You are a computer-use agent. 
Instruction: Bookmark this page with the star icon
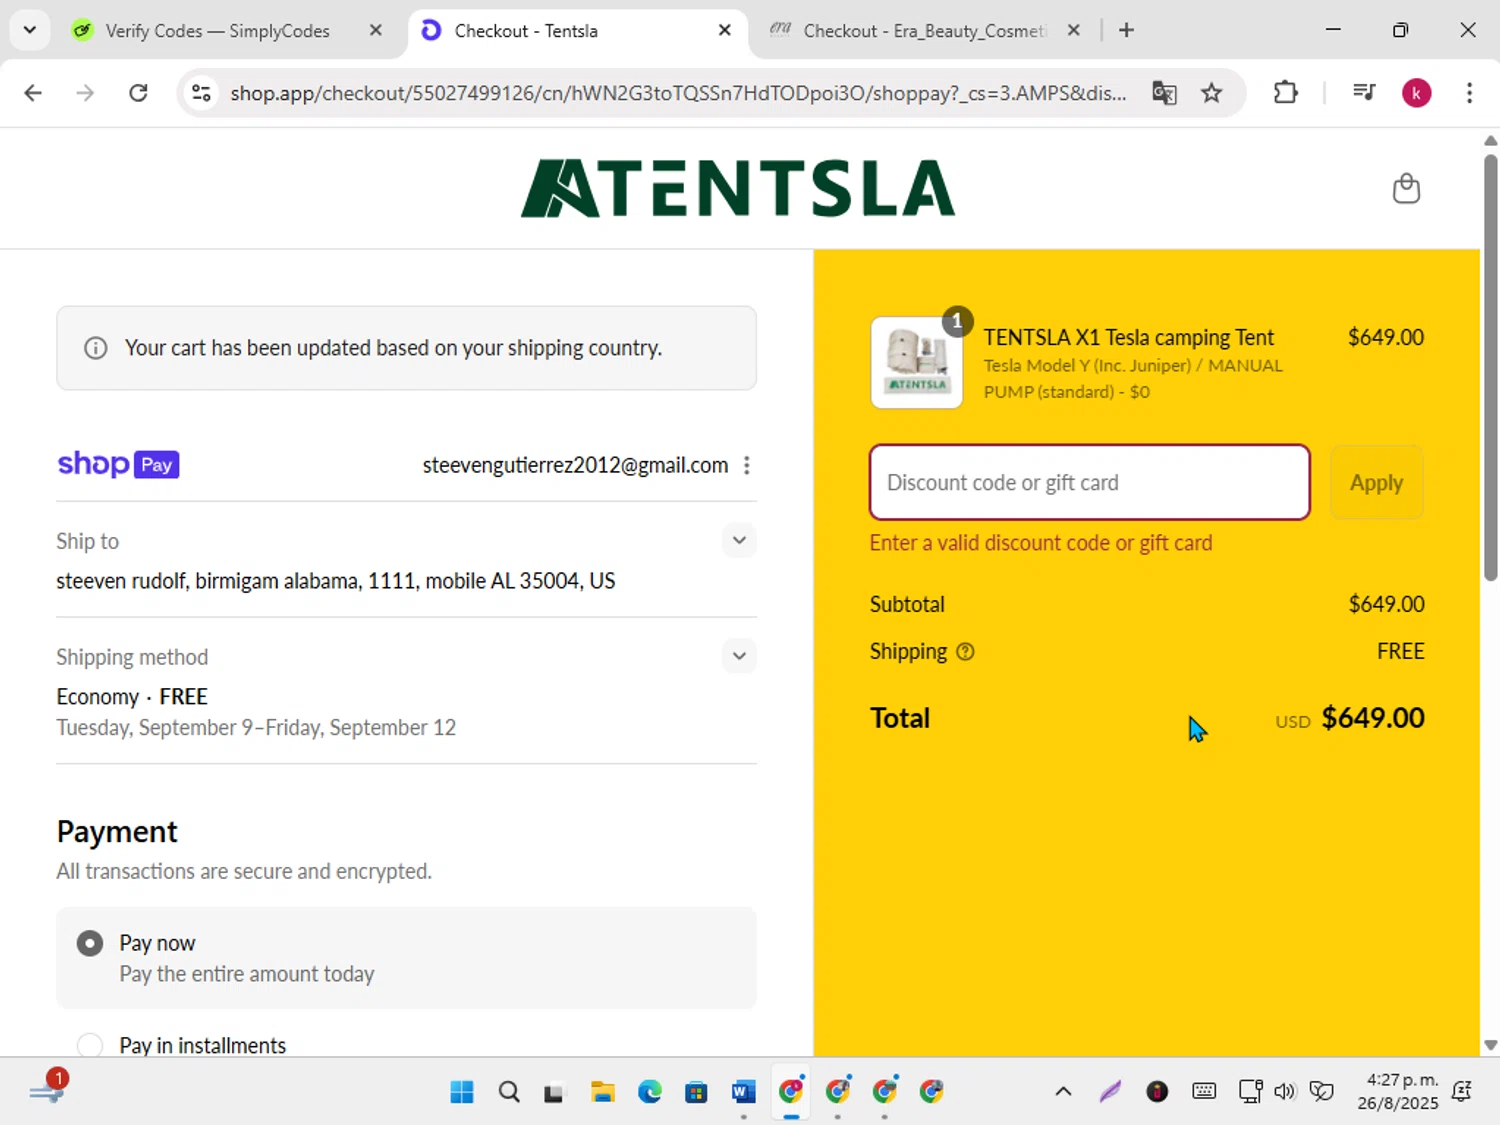point(1212,93)
